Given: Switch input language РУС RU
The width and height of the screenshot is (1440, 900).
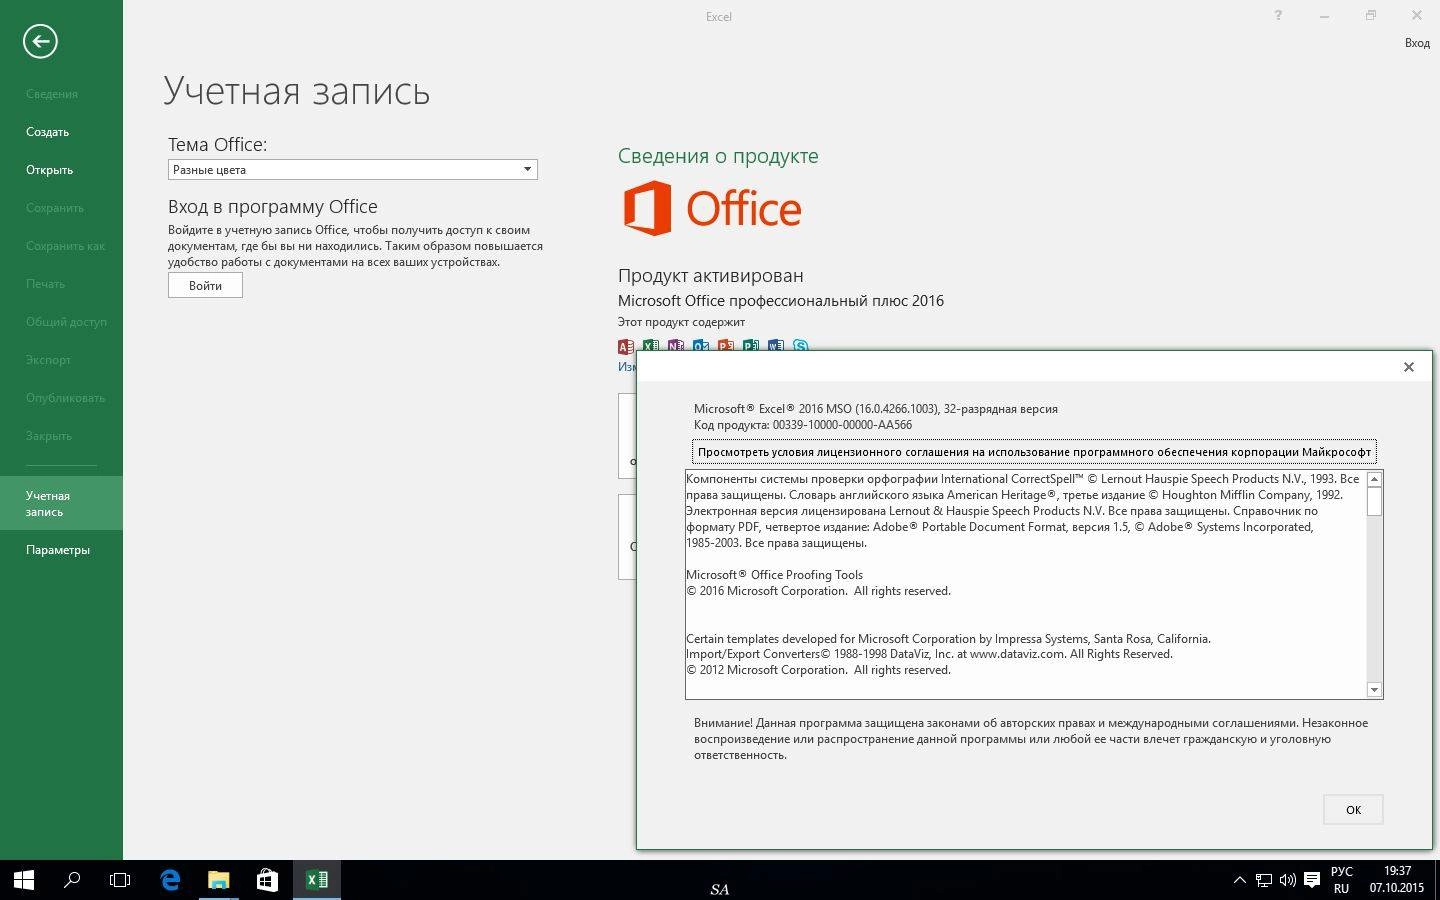Looking at the screenshot, I should pyautogui.click(x=1342, y=880).
